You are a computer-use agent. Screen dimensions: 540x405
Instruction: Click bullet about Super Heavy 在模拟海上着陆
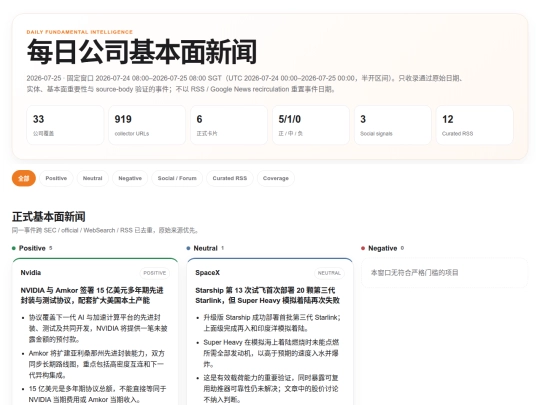tap(271, 353)
